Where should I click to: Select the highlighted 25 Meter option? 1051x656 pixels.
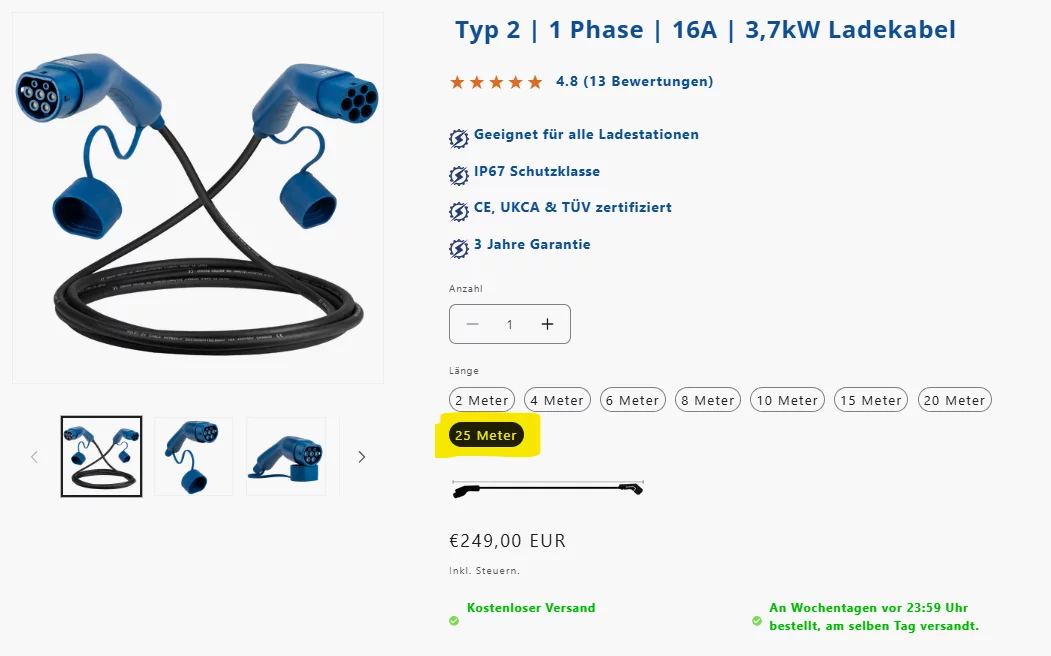pos(486,436)
